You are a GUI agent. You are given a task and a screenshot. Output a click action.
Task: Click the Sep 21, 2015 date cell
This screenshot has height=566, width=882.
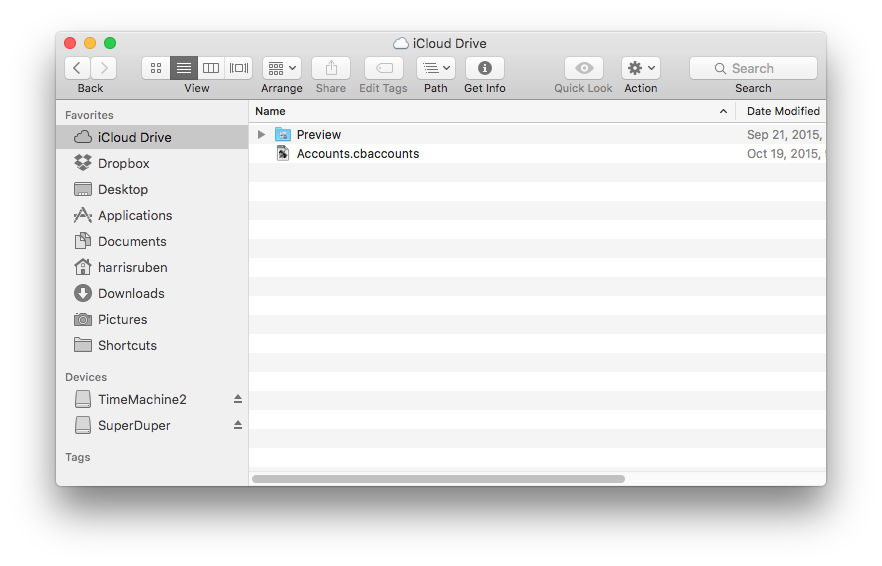click(784, 134)
